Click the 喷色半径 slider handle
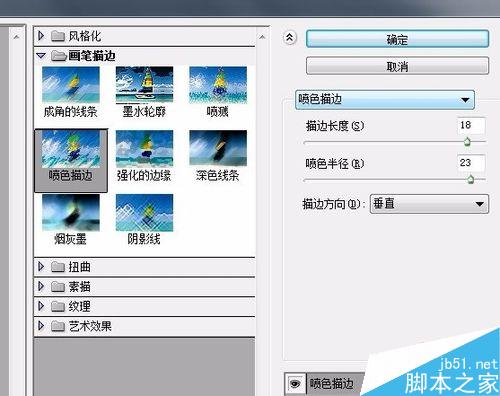This screenshot has height=396, width=500. click(470, 179)
